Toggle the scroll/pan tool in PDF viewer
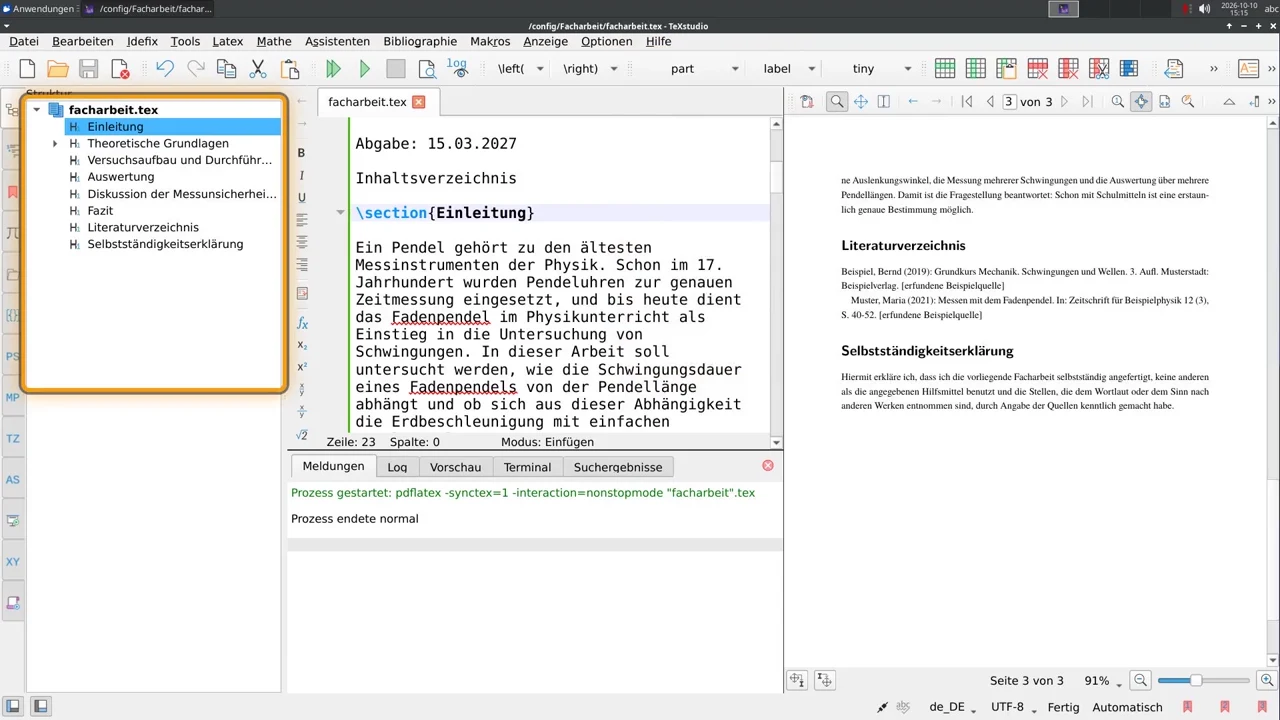This screenshot has width=1280, height=720. tap(860, 102)
